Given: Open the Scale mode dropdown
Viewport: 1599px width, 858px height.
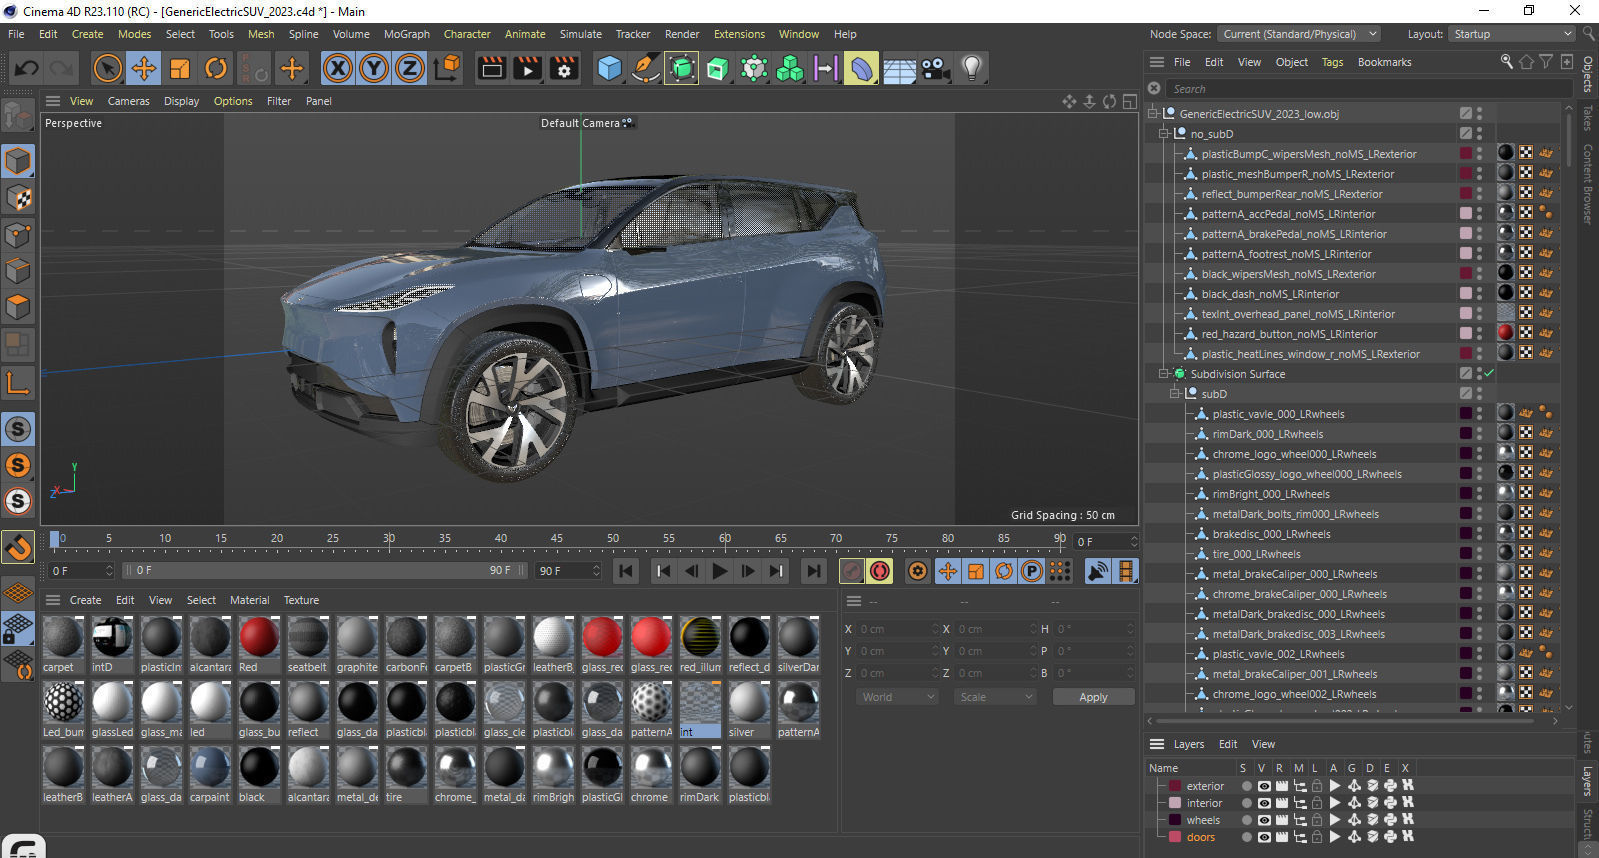Looking at the screenshot, I should coord(994,697).
